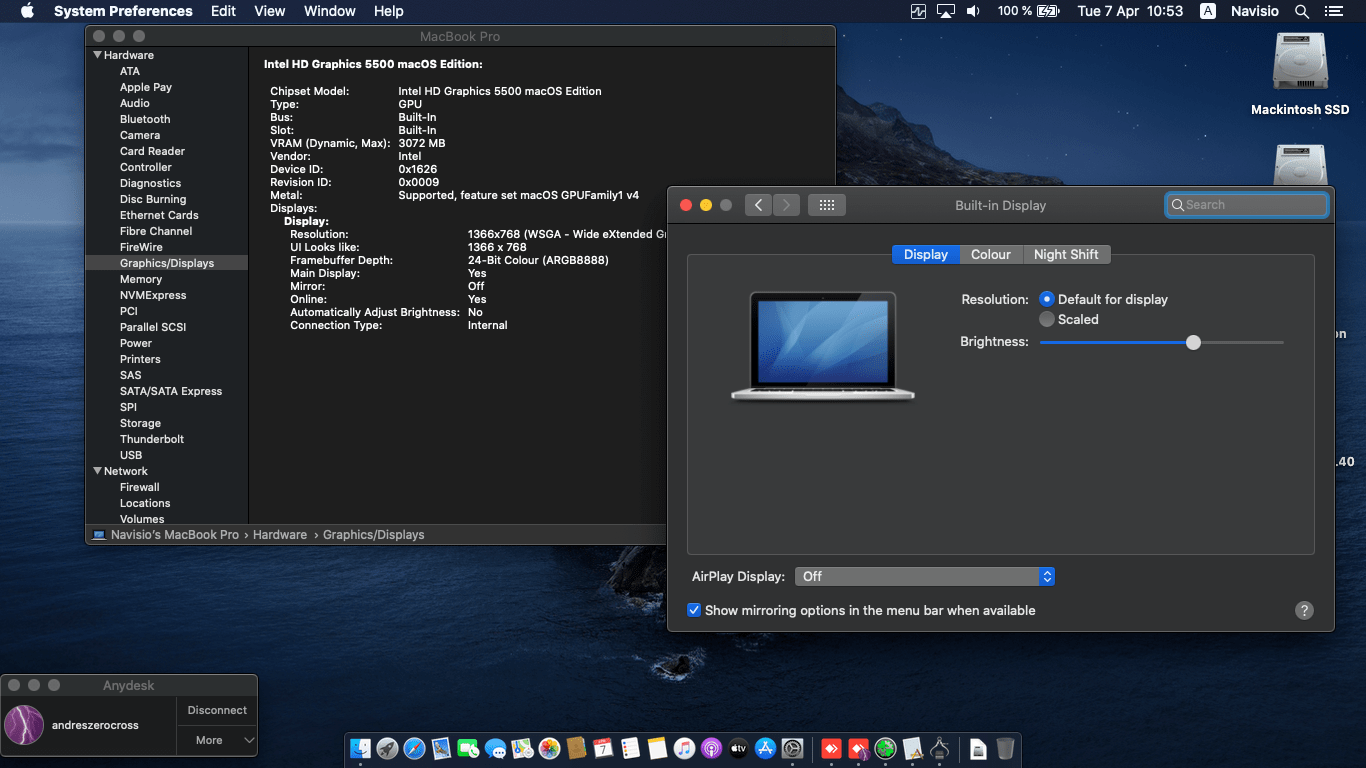Switch to the Night Shift tab
Image resolution: width=1366 pixels, height=768 pixels.
point(1066,254)
